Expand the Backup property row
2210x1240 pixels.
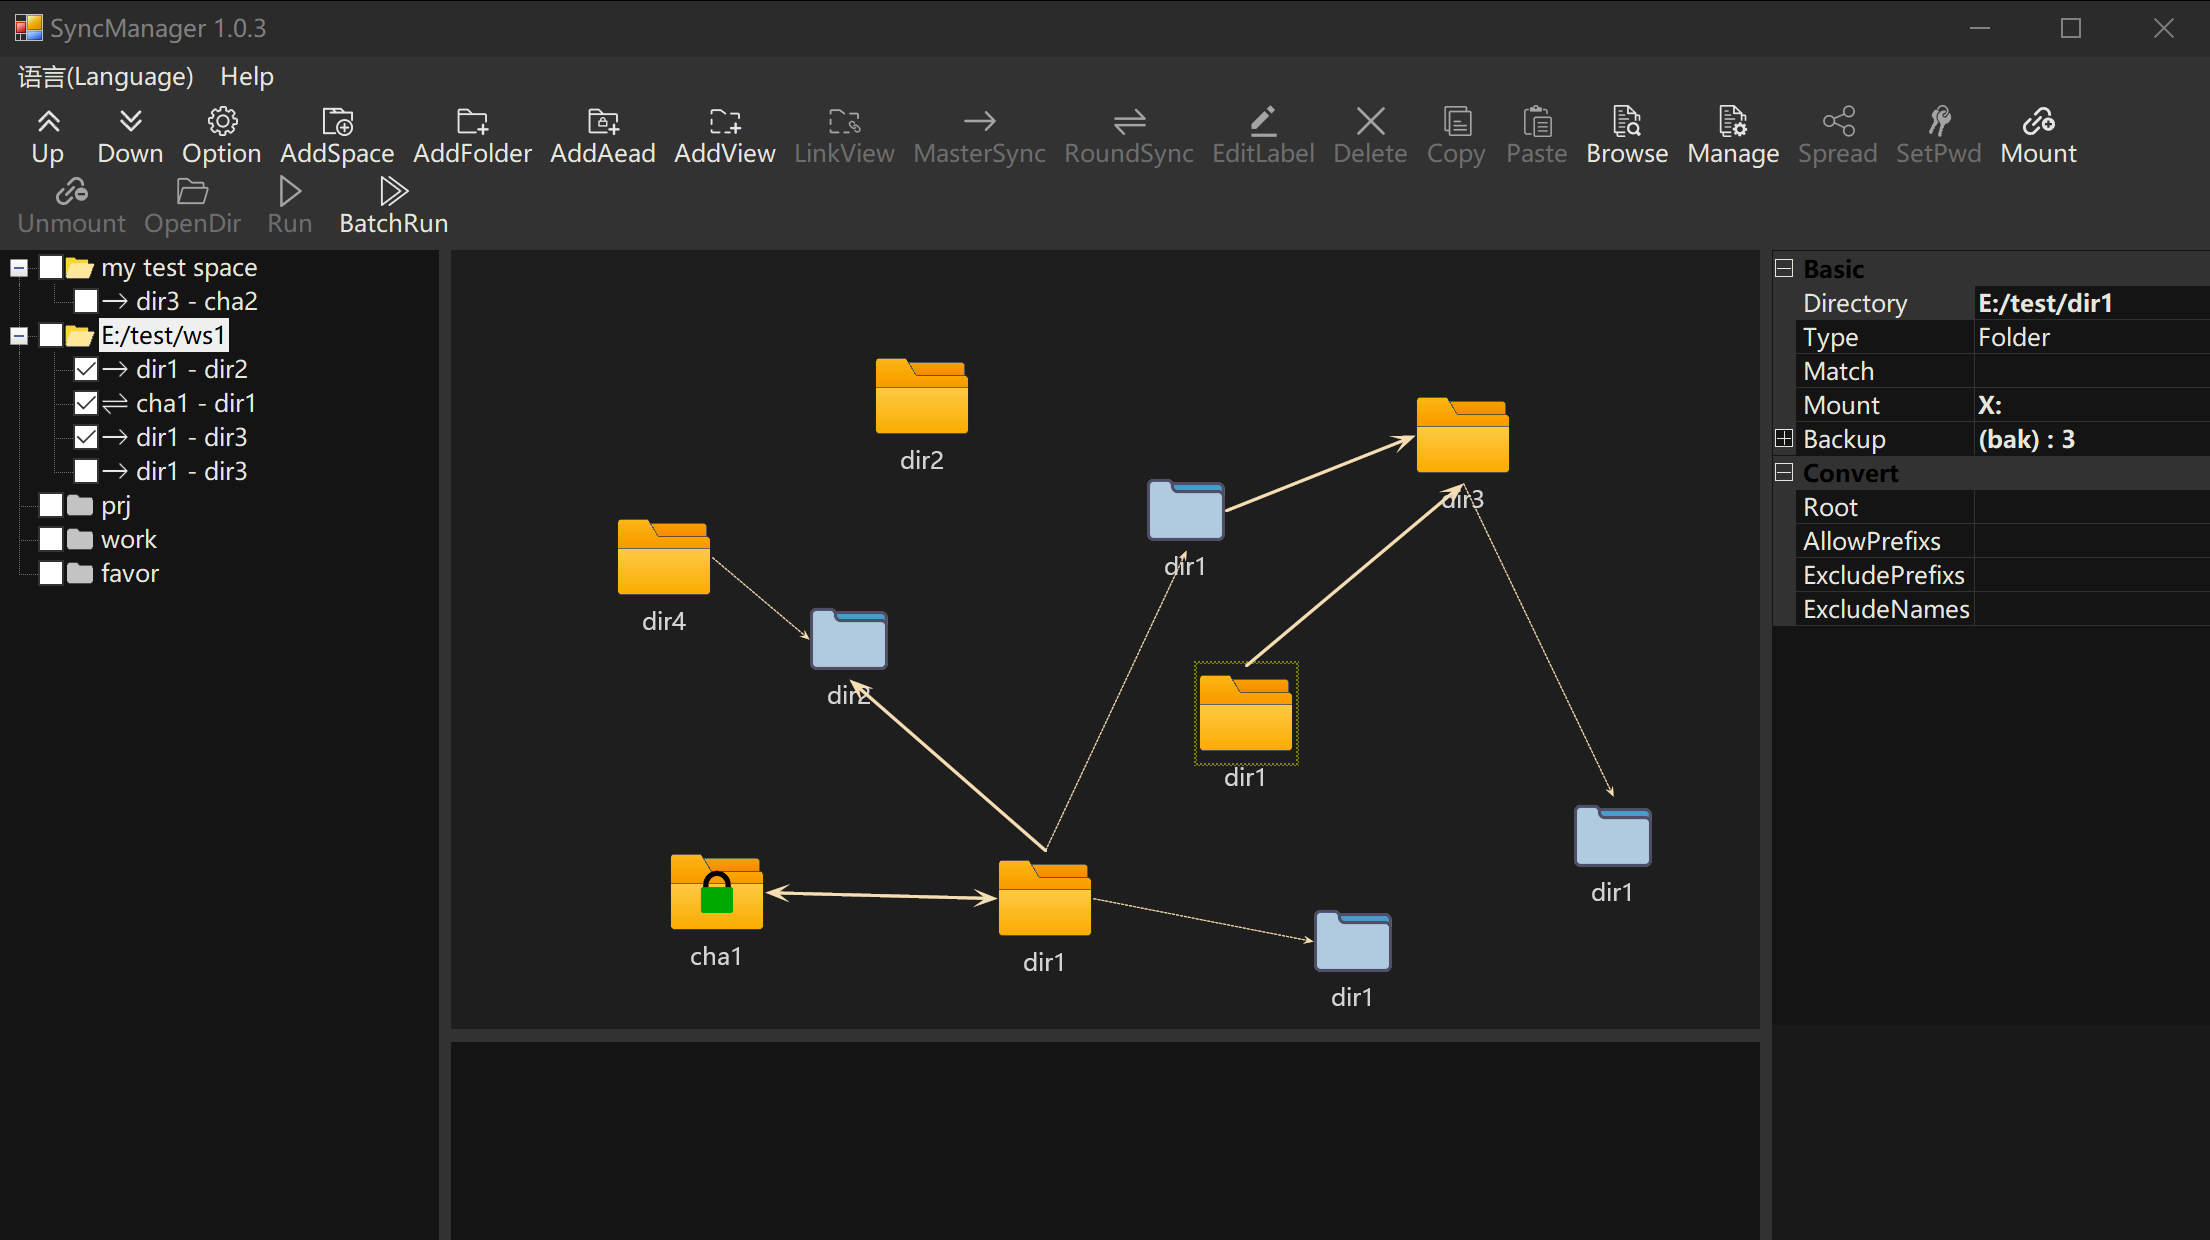coord(1784,438)
